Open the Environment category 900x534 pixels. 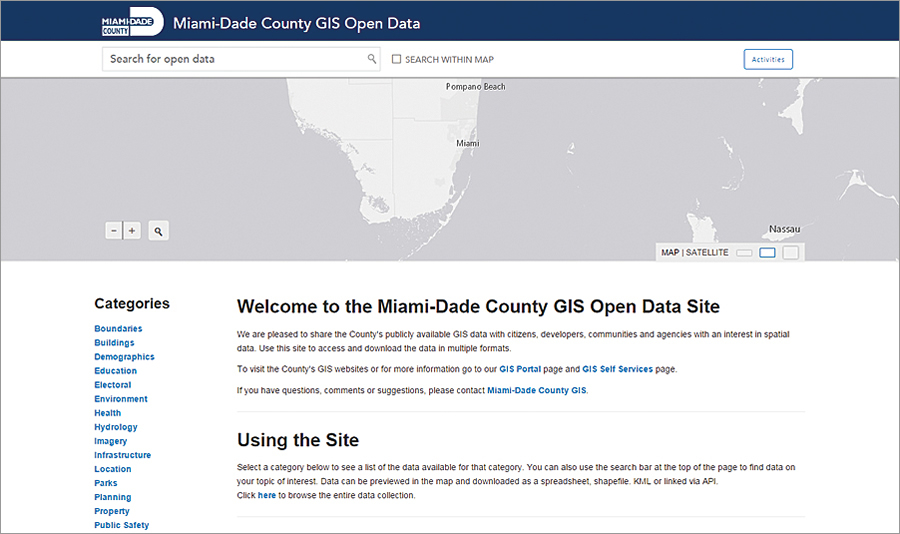pyautogui.click(x=121, y=399)
